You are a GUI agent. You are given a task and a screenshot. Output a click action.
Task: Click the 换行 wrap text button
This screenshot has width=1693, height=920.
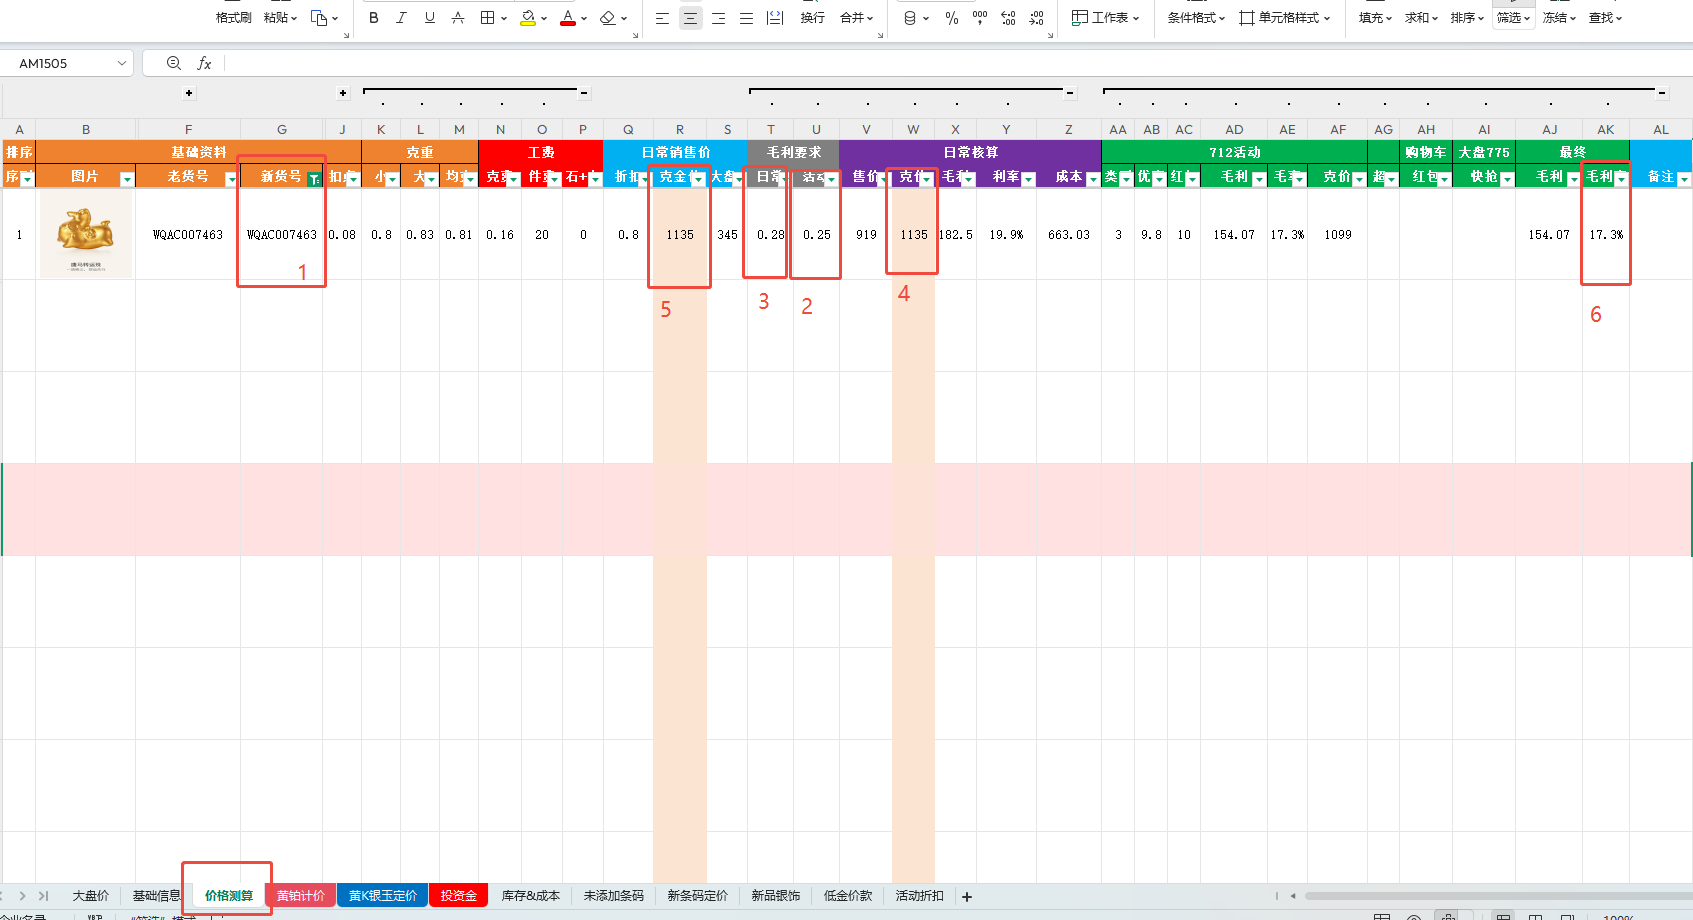click(812, 18)
